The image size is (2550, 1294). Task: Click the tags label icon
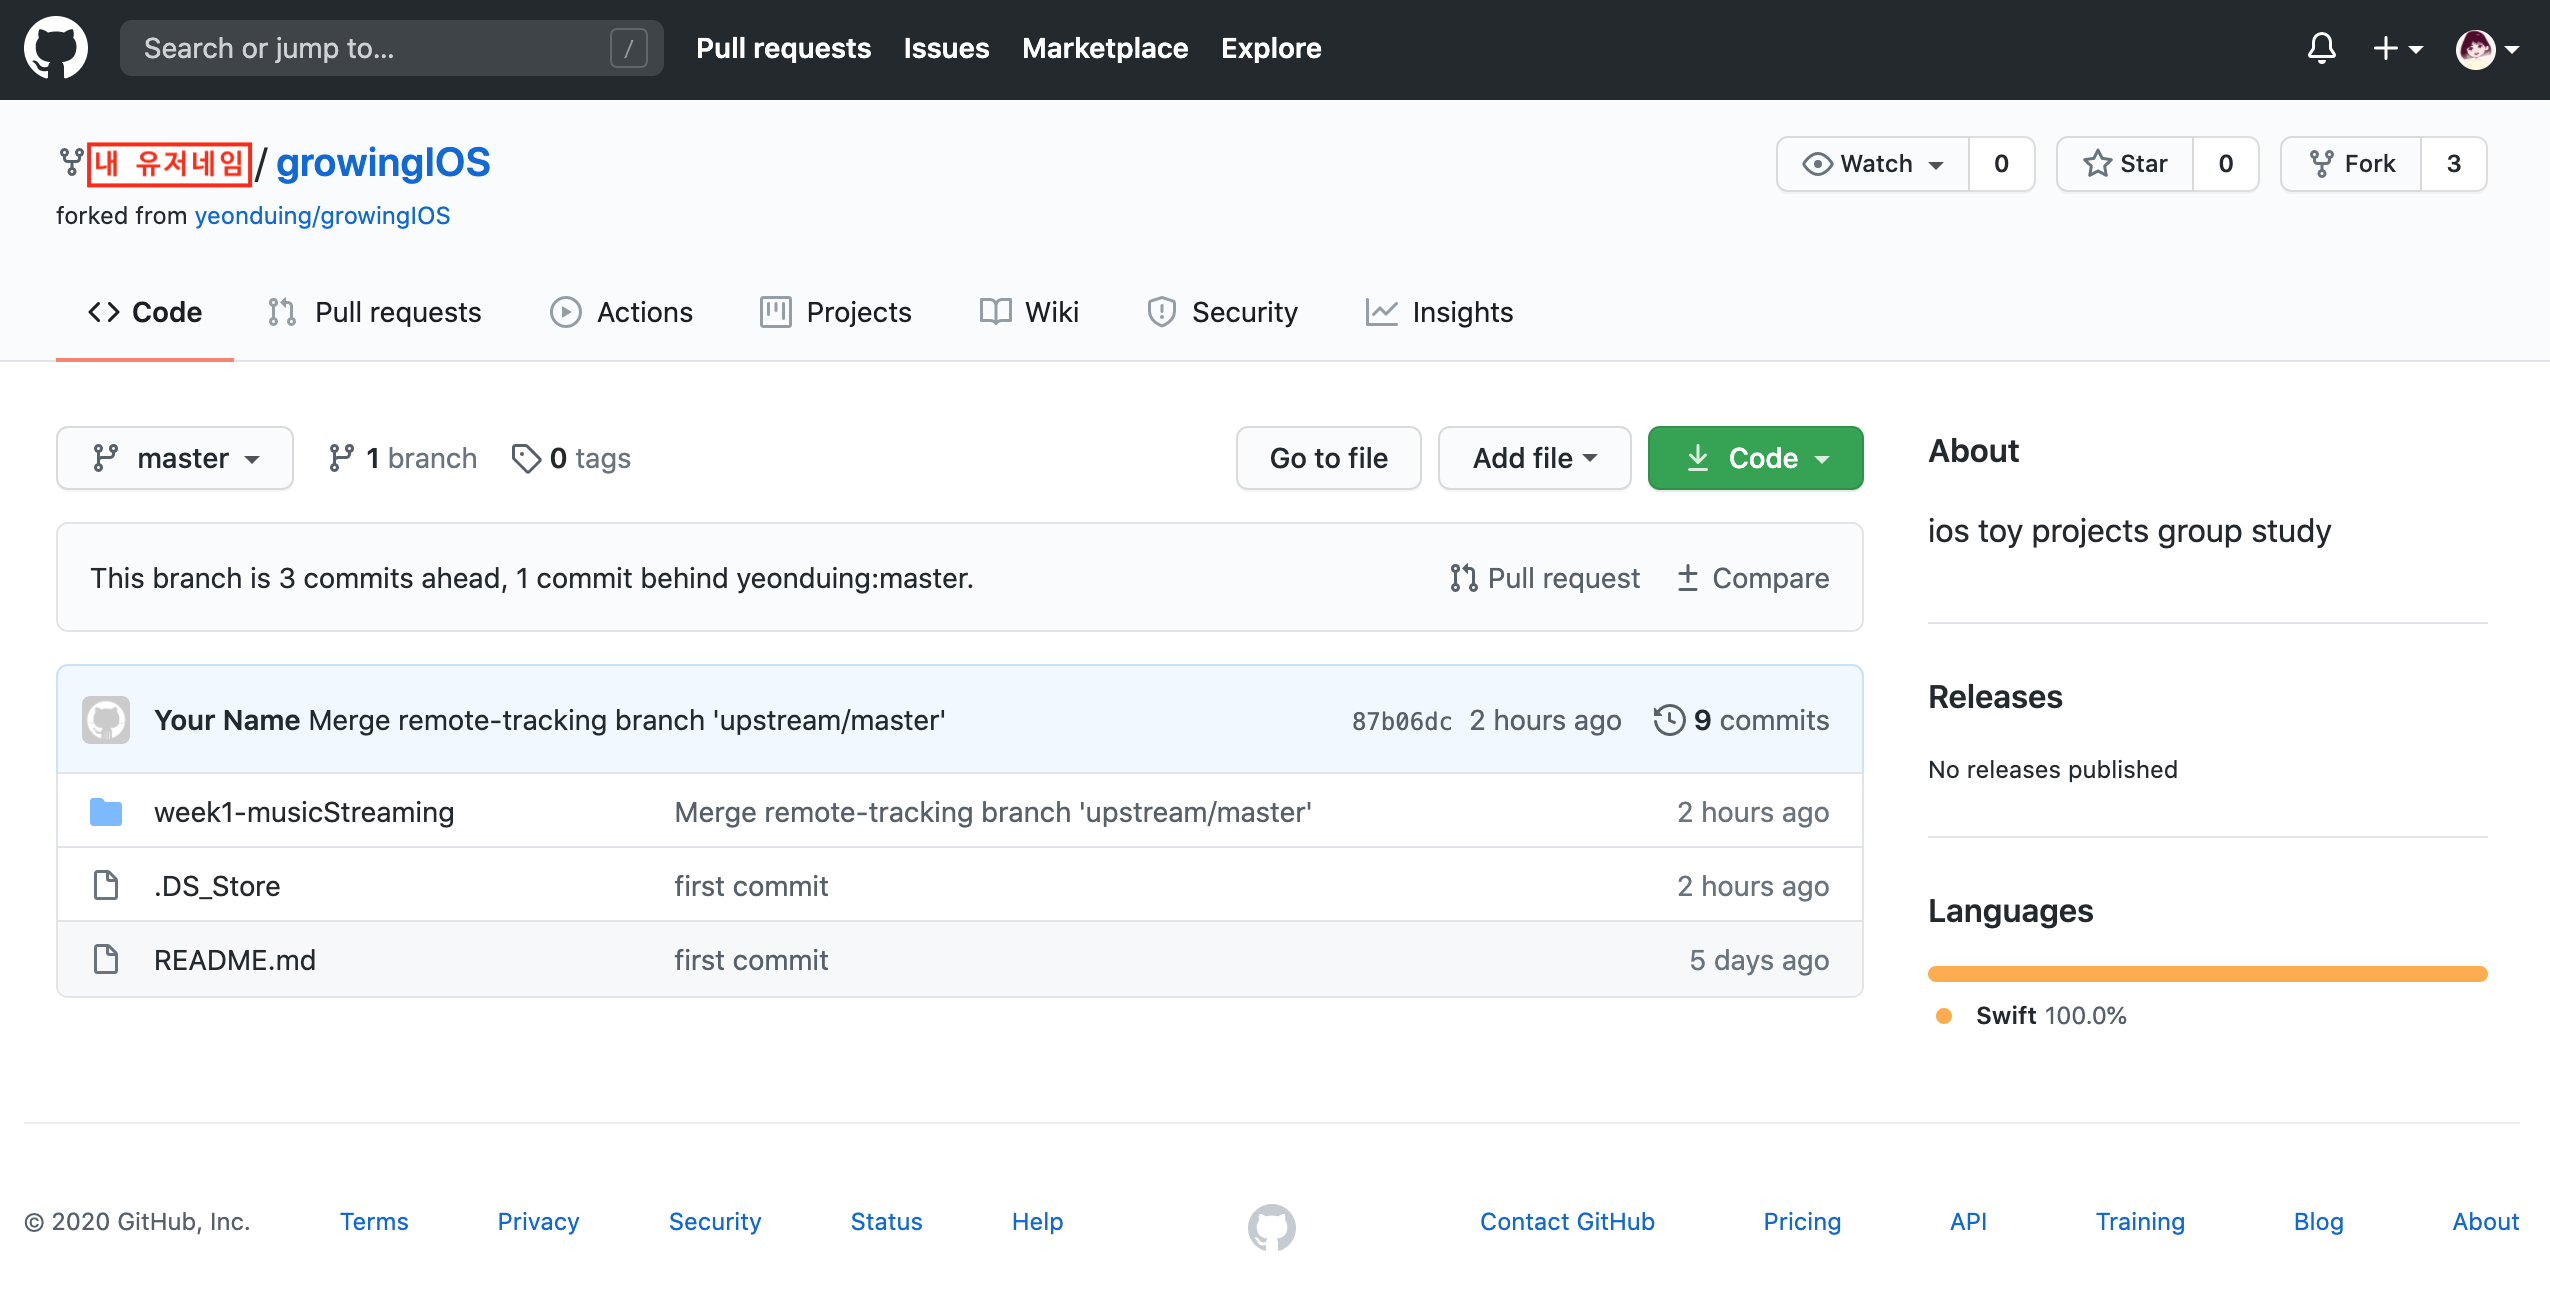point(525,458)
